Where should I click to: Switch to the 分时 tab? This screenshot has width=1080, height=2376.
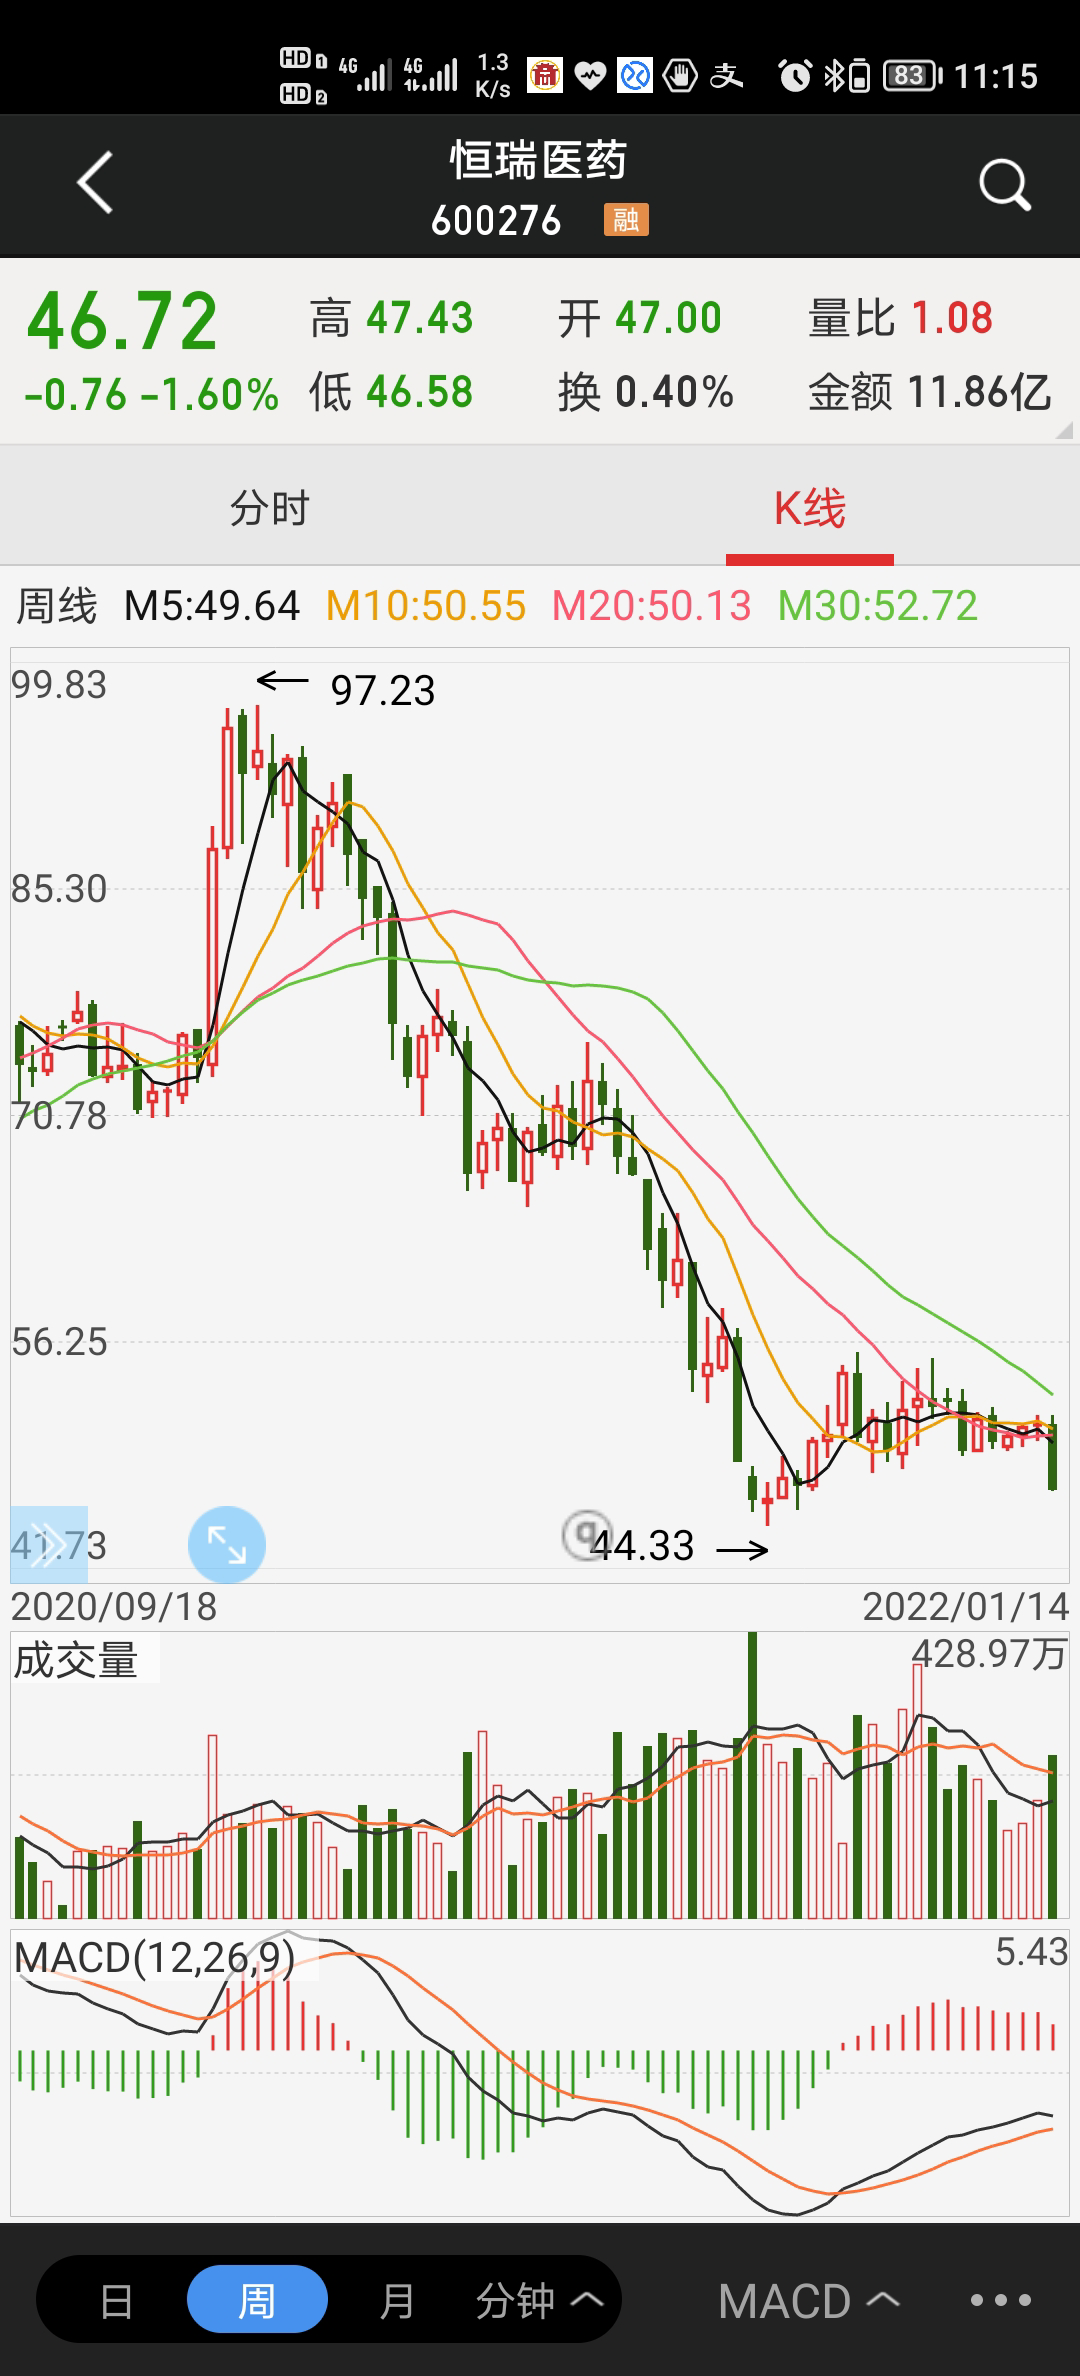click(x=270, y=508)
